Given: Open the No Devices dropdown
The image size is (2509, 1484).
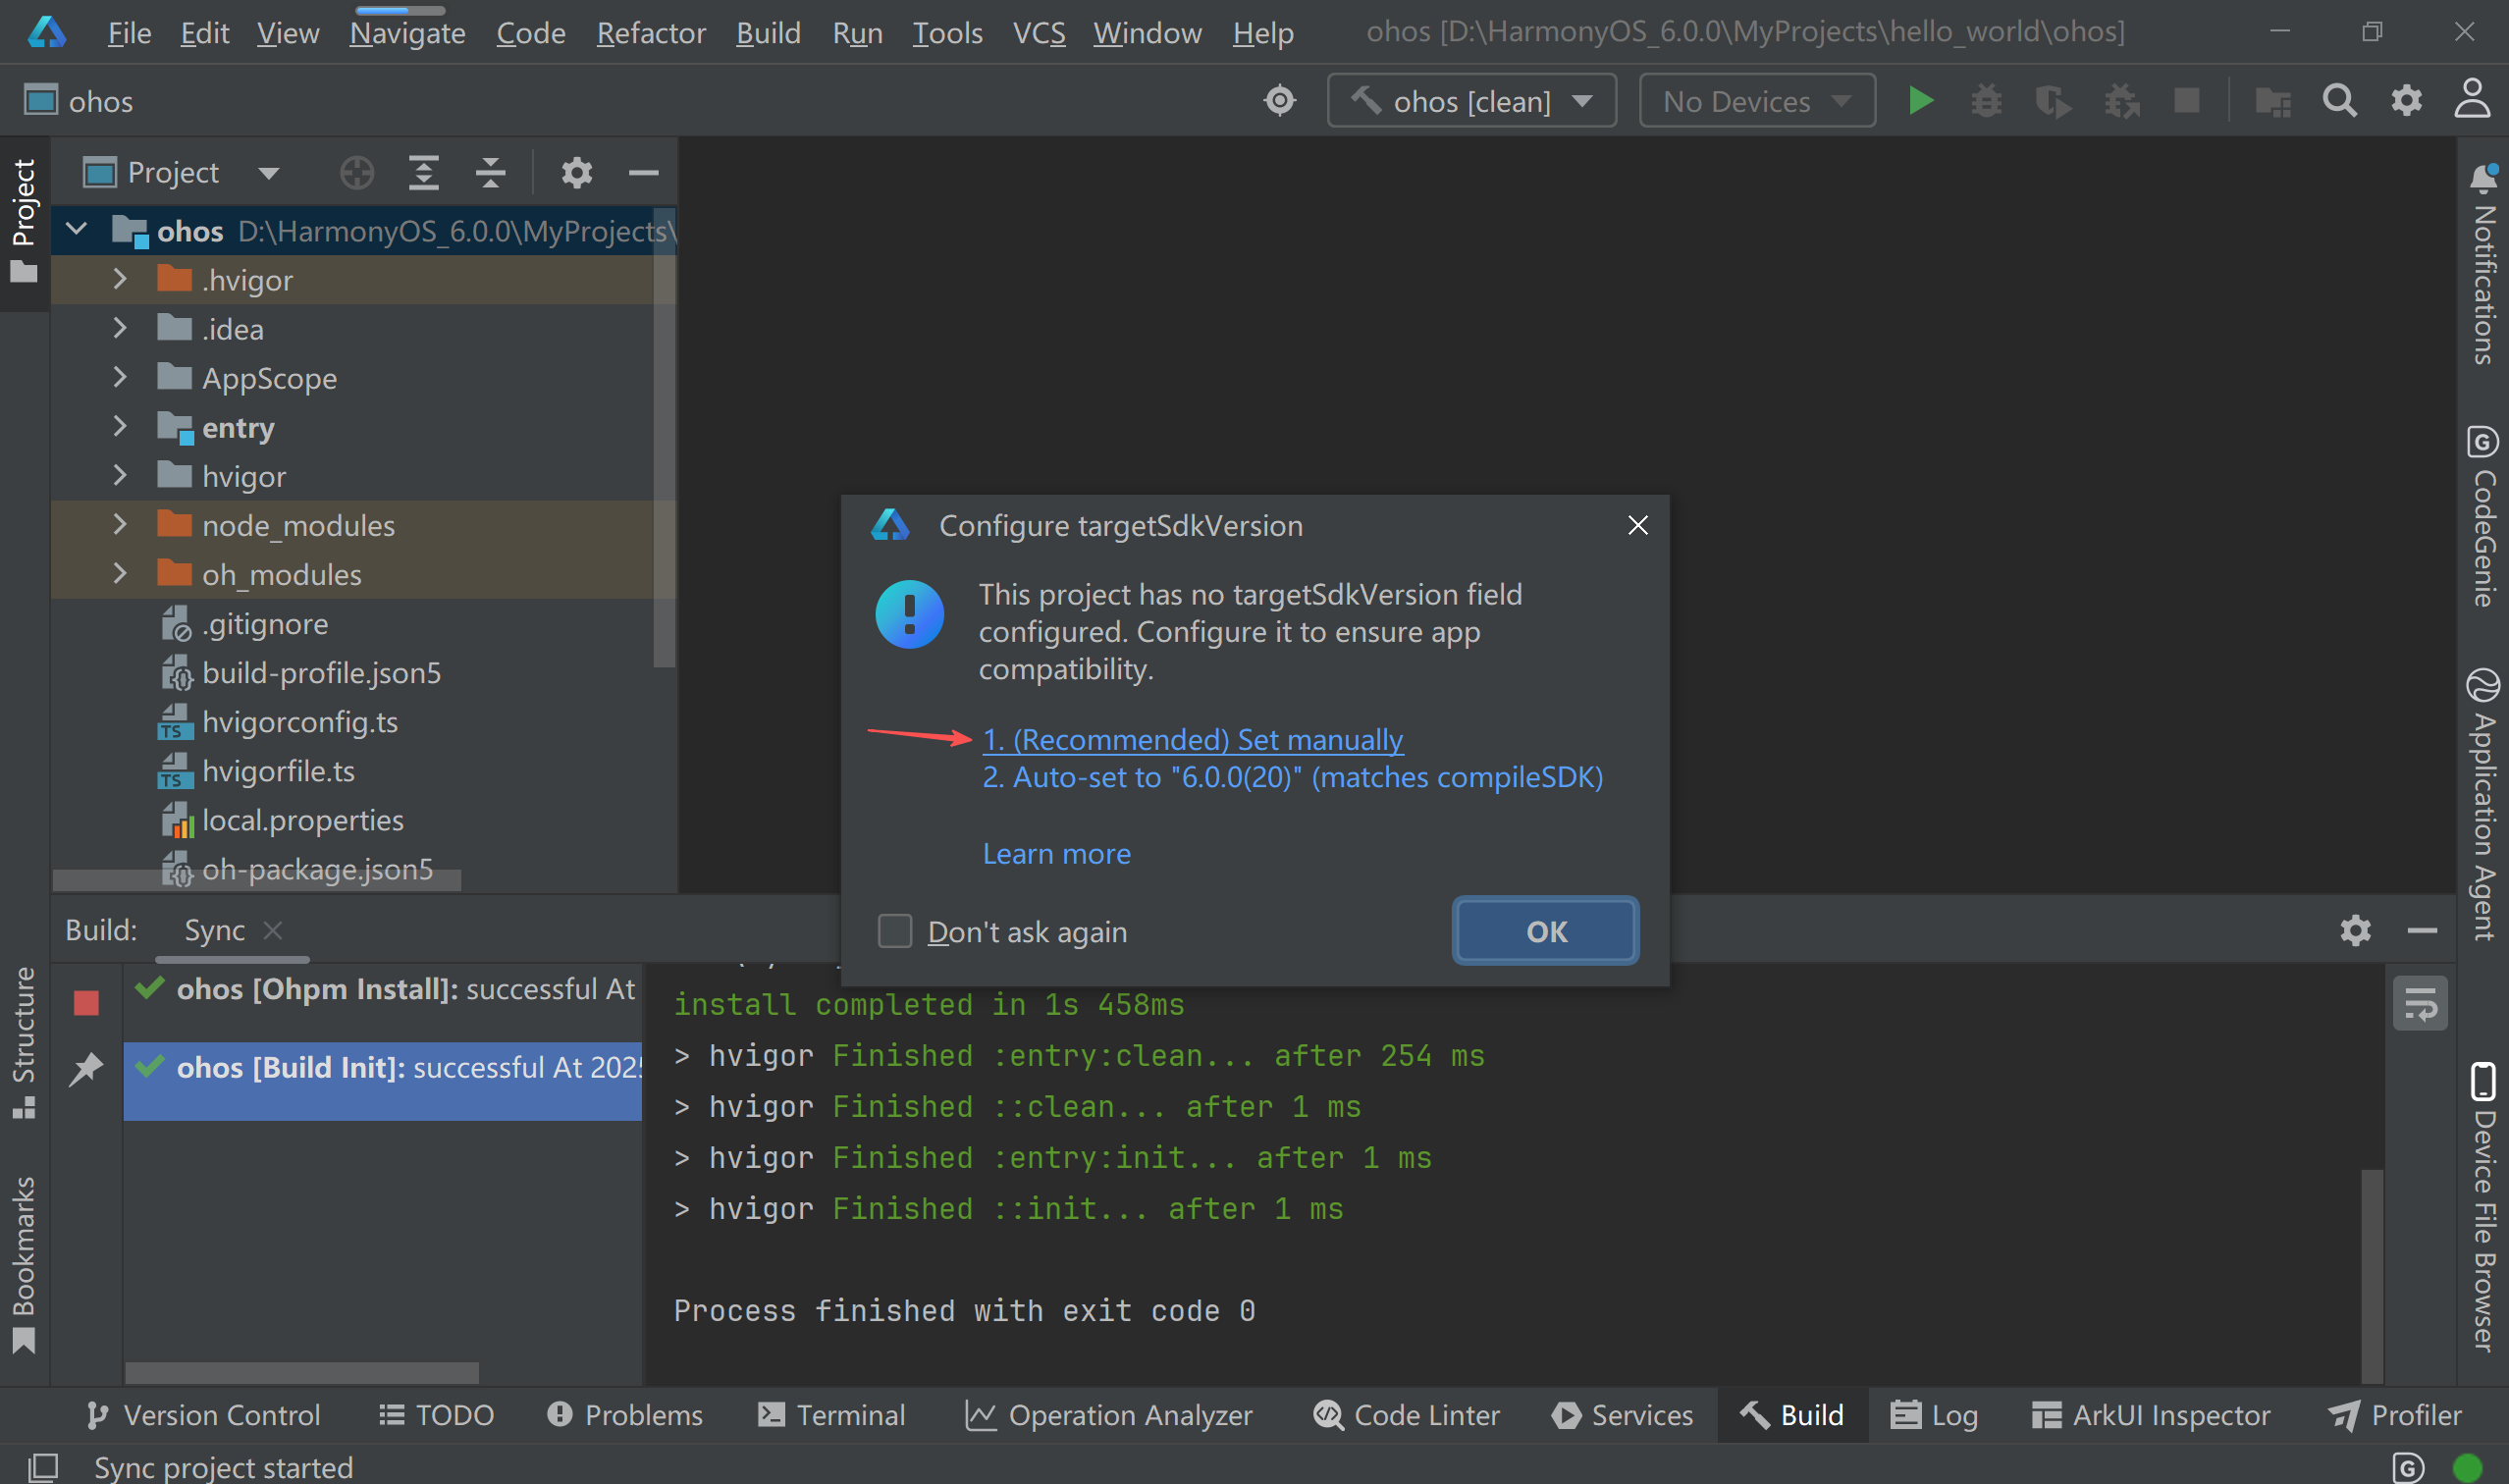Looking at the screenshot, I should pyautogui.click(x=1756, y=101).
